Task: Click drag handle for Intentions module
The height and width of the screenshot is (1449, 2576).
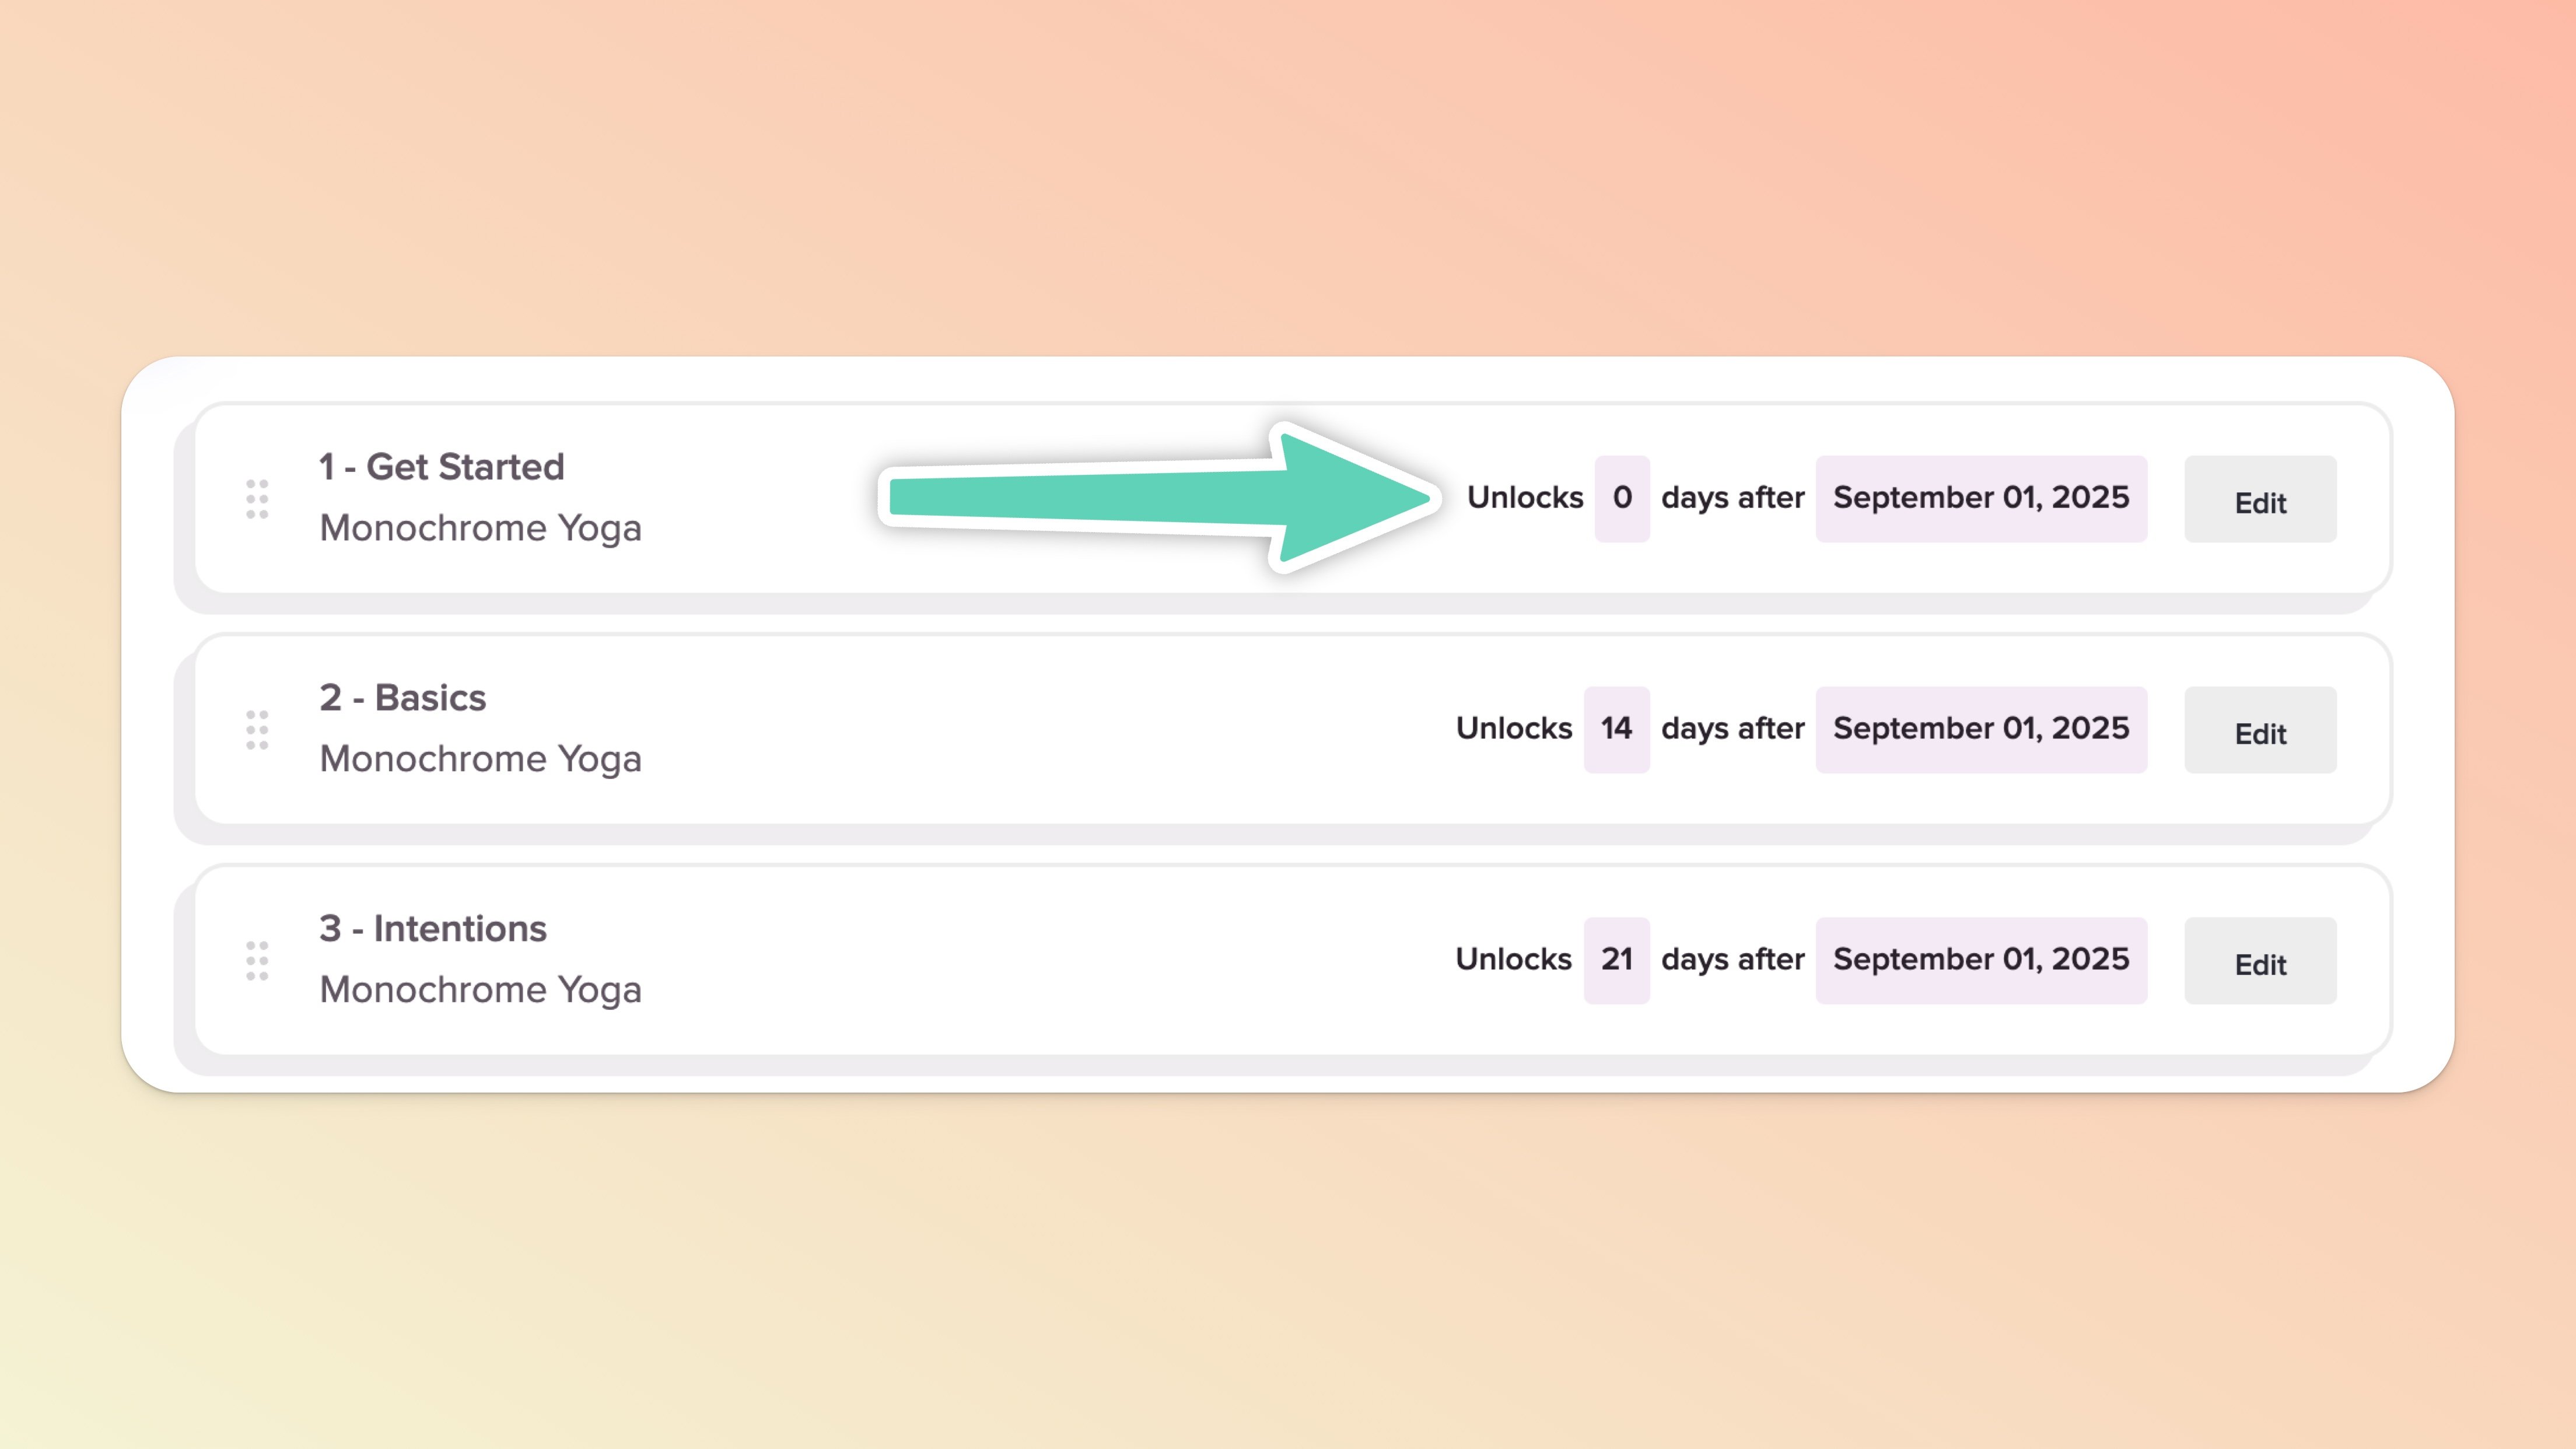Action: point(257,961)
